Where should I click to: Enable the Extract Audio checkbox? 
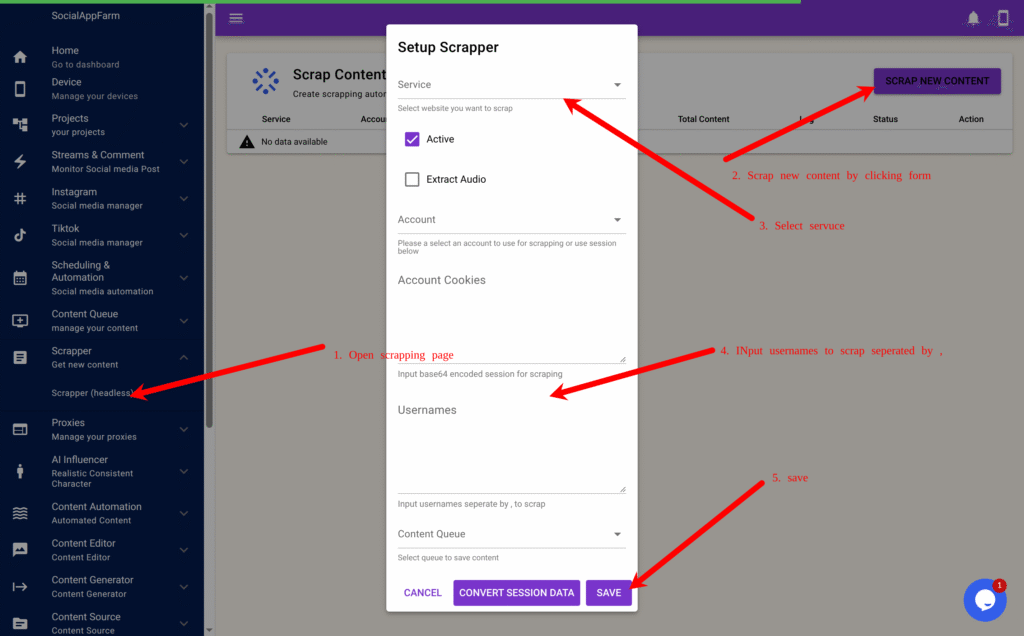pos(412,179)
